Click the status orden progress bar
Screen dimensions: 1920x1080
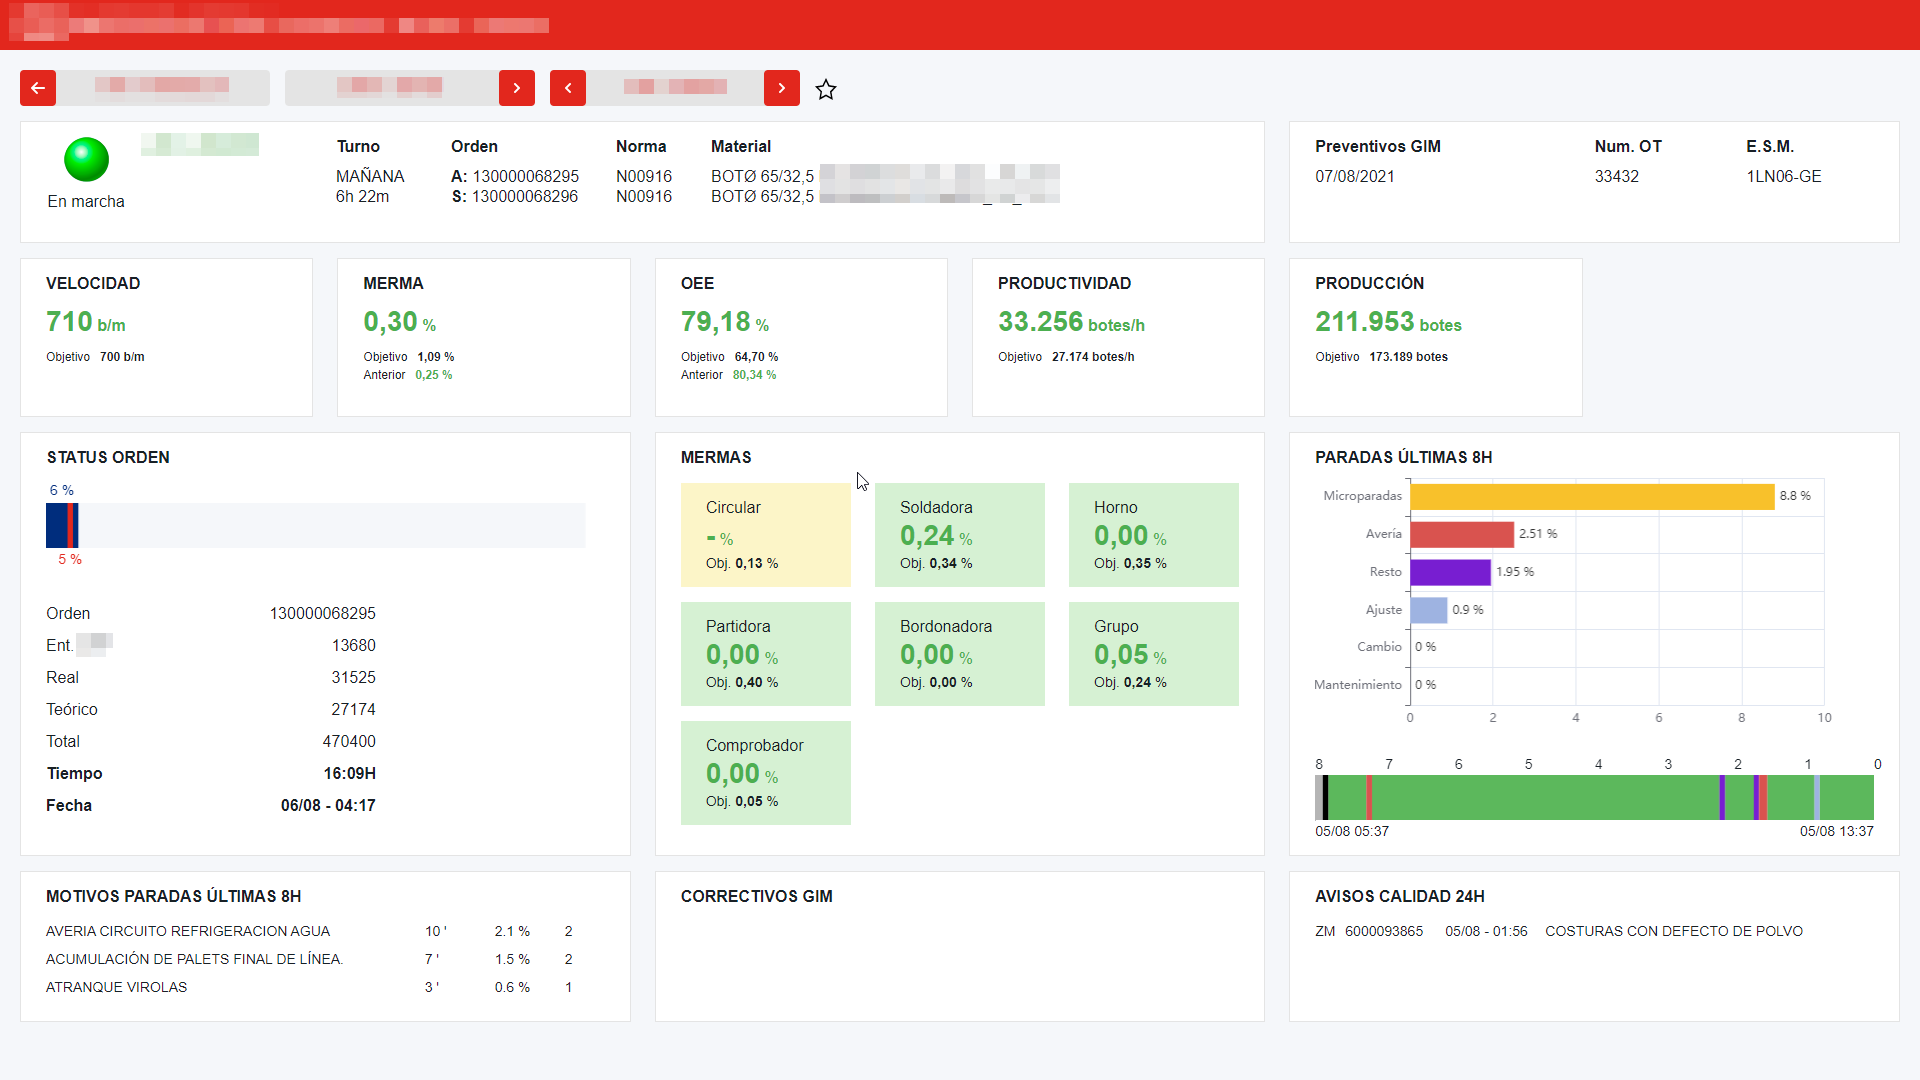316,525
